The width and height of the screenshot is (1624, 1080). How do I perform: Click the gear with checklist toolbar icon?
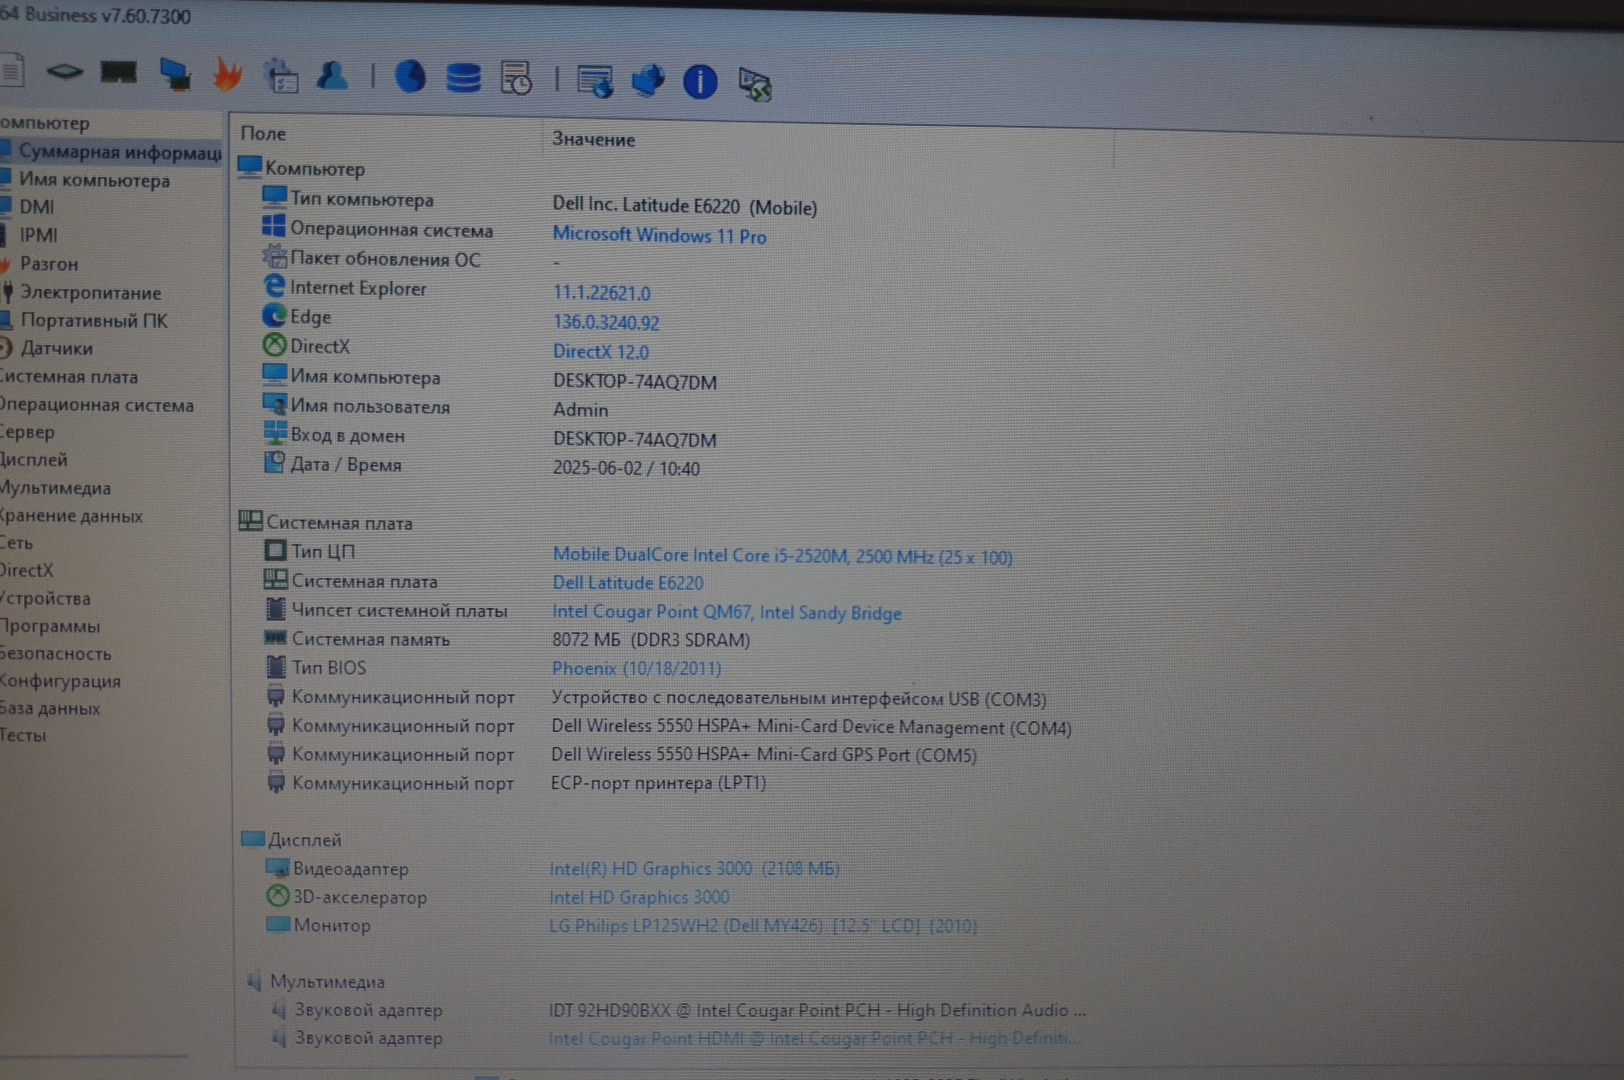(x=282, y=76)
